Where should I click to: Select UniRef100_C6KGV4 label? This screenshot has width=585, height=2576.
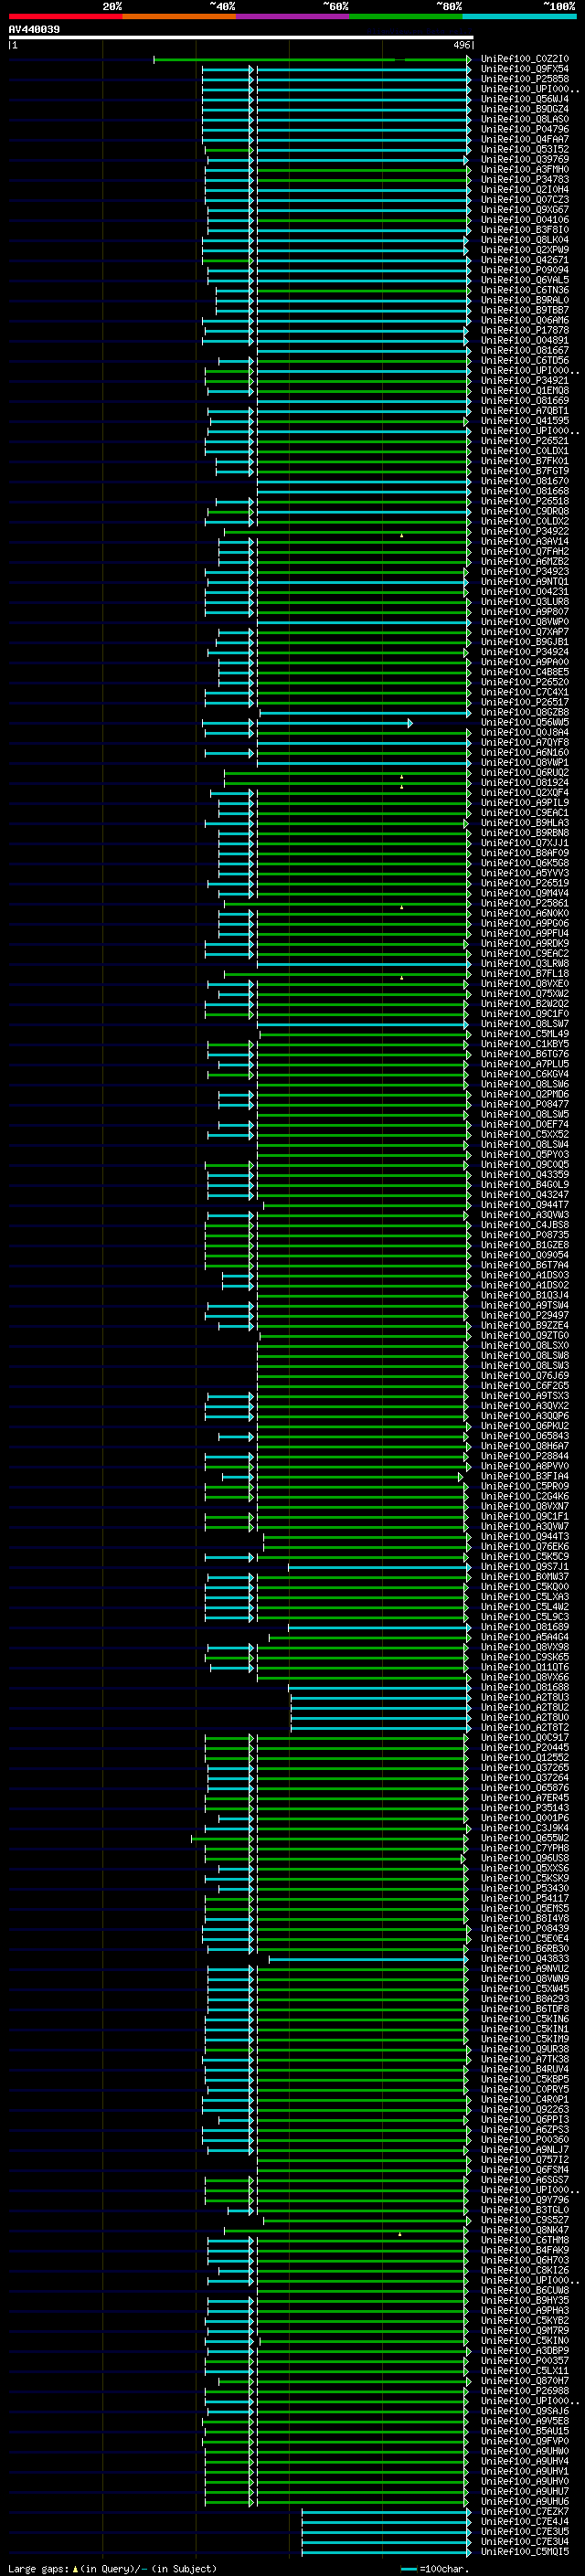(x=525, y=1074)
